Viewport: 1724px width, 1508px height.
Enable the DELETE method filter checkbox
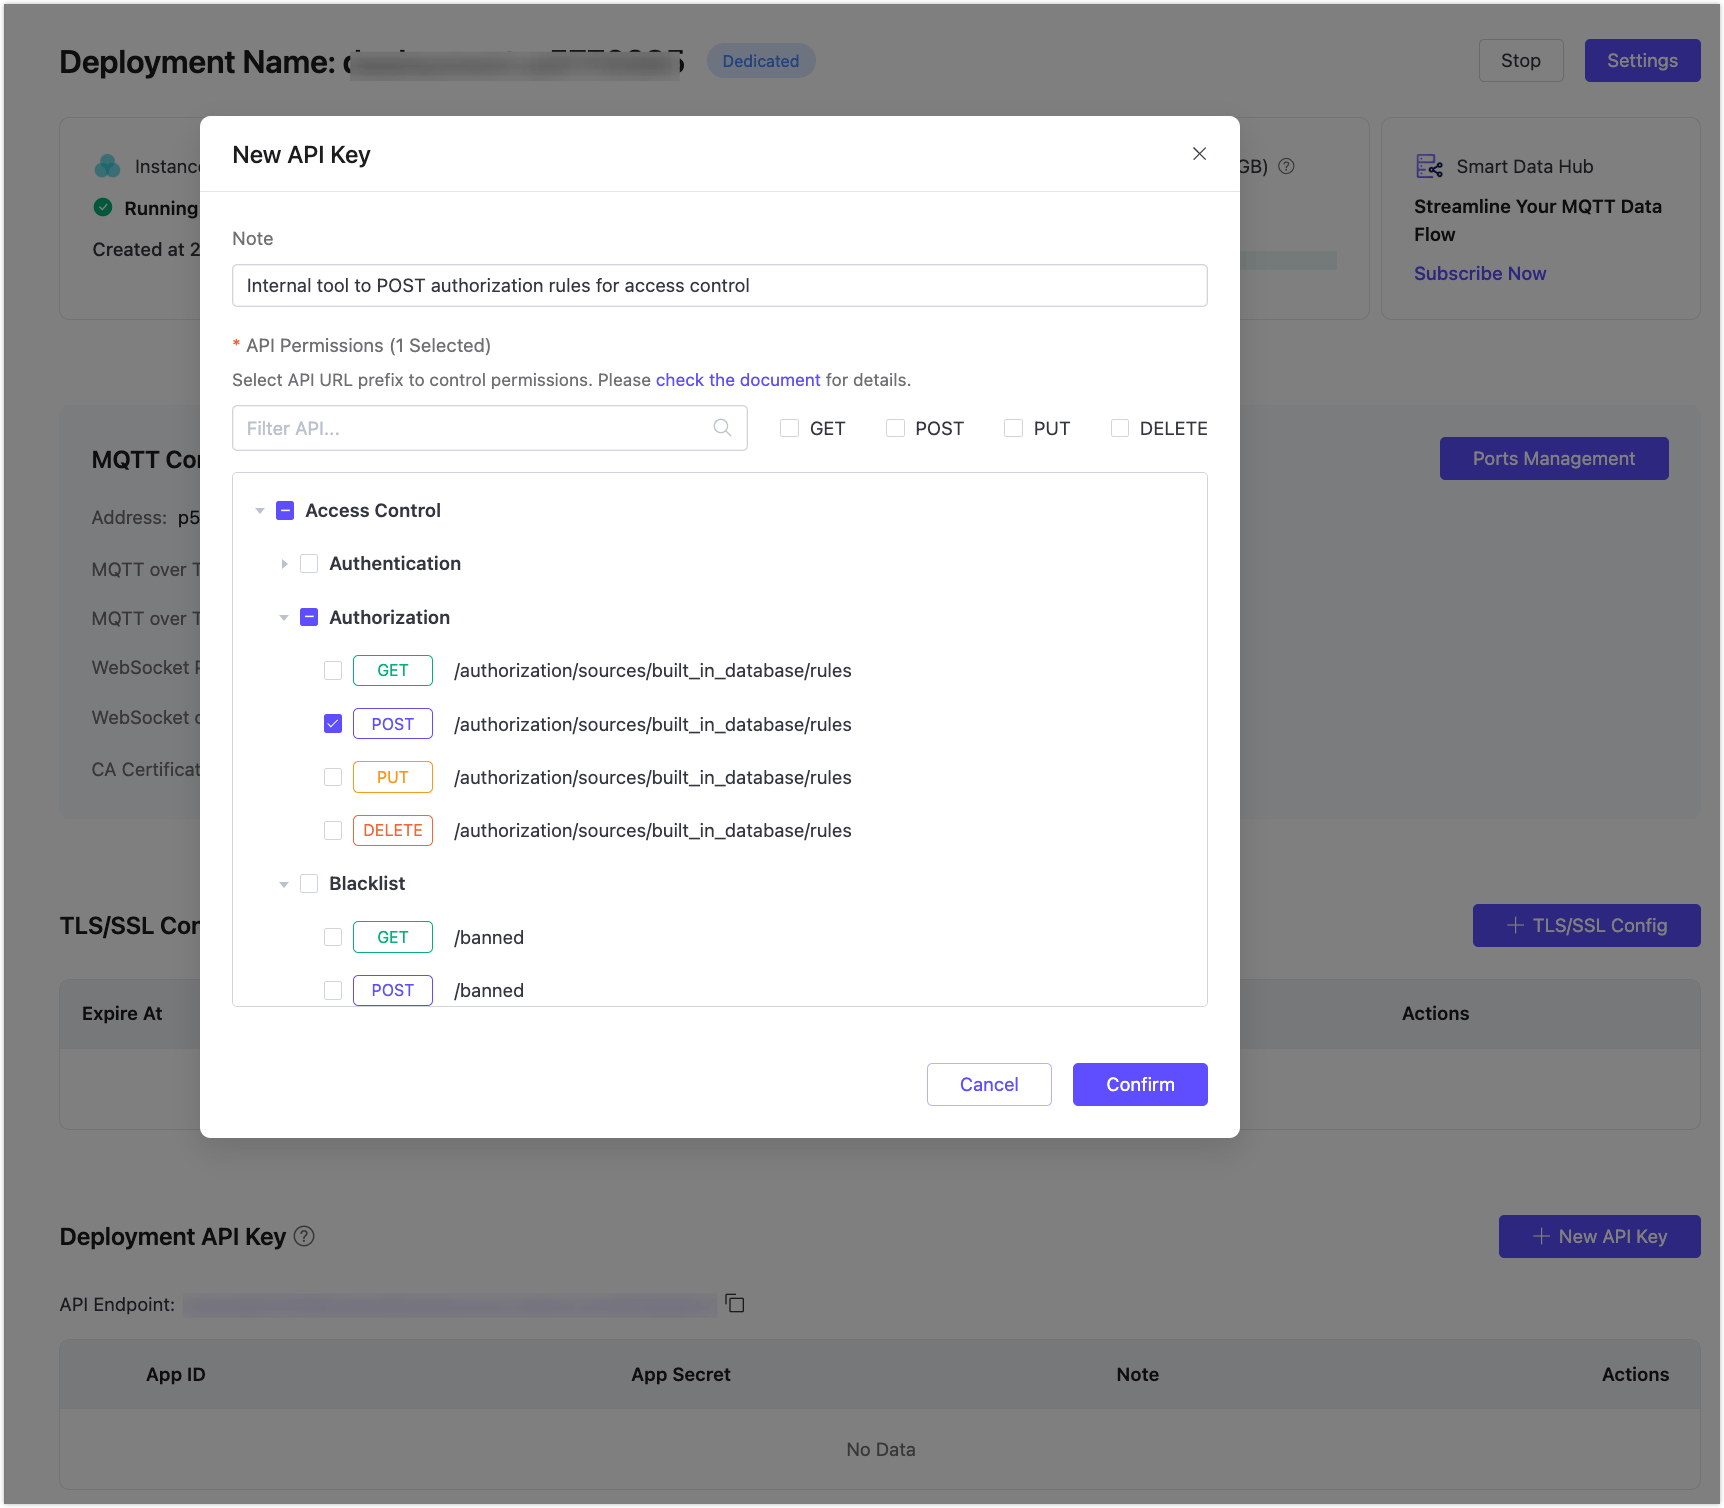(1120, 428)
